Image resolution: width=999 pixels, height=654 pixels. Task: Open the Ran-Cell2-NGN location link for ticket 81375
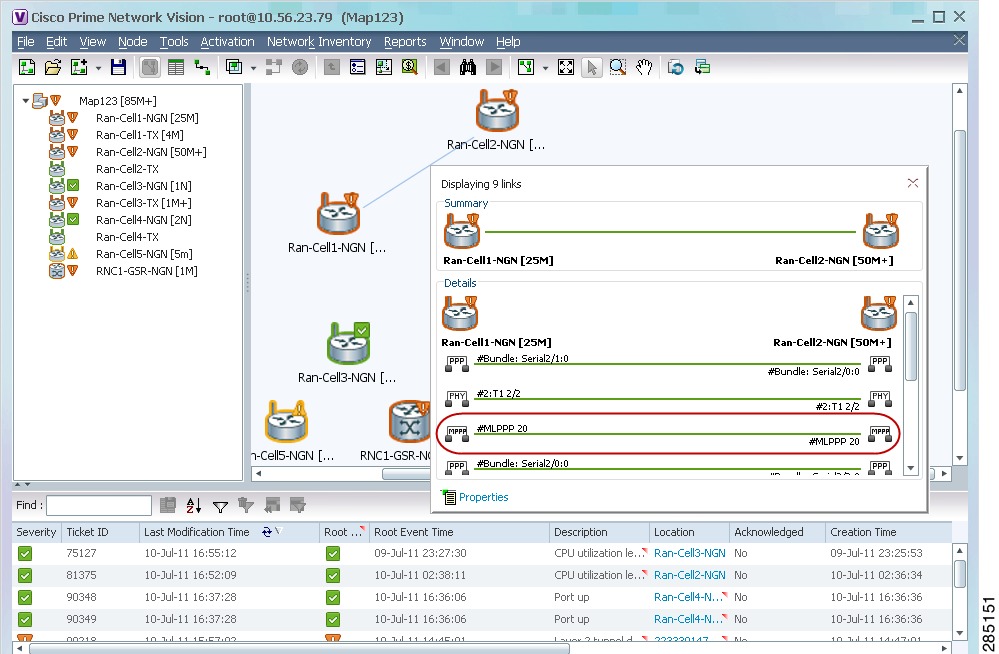689,575
